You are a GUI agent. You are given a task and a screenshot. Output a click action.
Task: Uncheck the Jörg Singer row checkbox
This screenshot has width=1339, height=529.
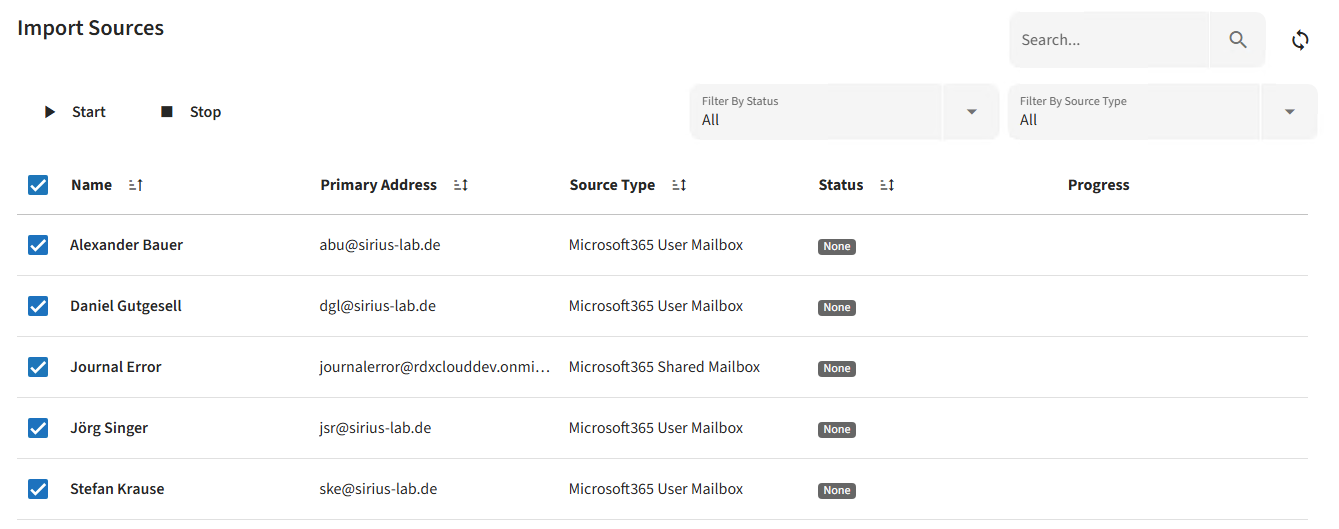[x=38, y=428]
